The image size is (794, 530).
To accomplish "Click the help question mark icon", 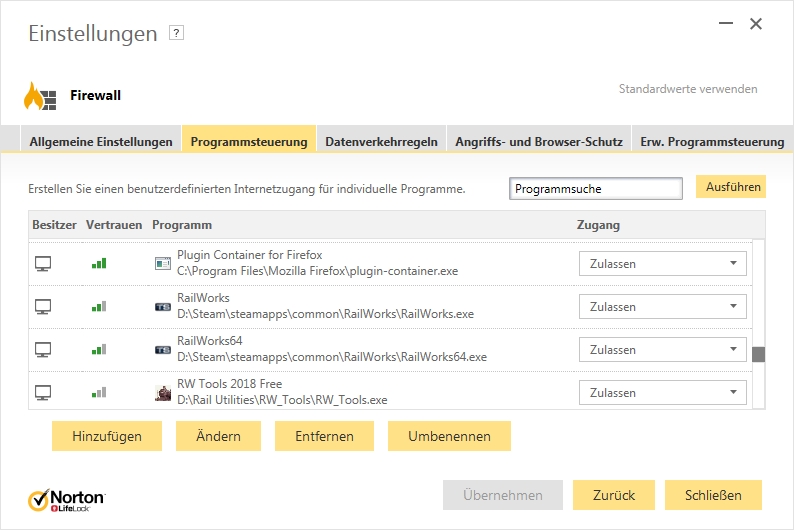I will [177, 33].
